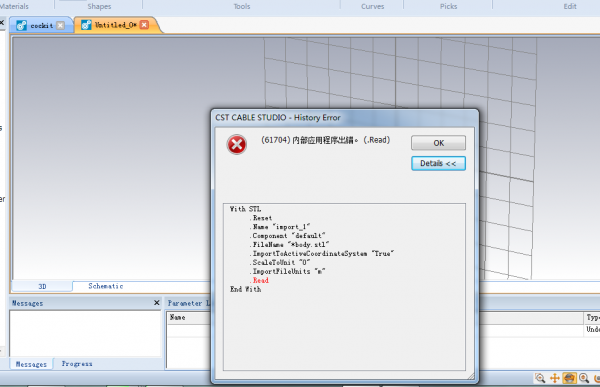The width and height of the screenshot is (600, 387).
Task: Collapse the error details with Details <<
Action: [438, 163]
